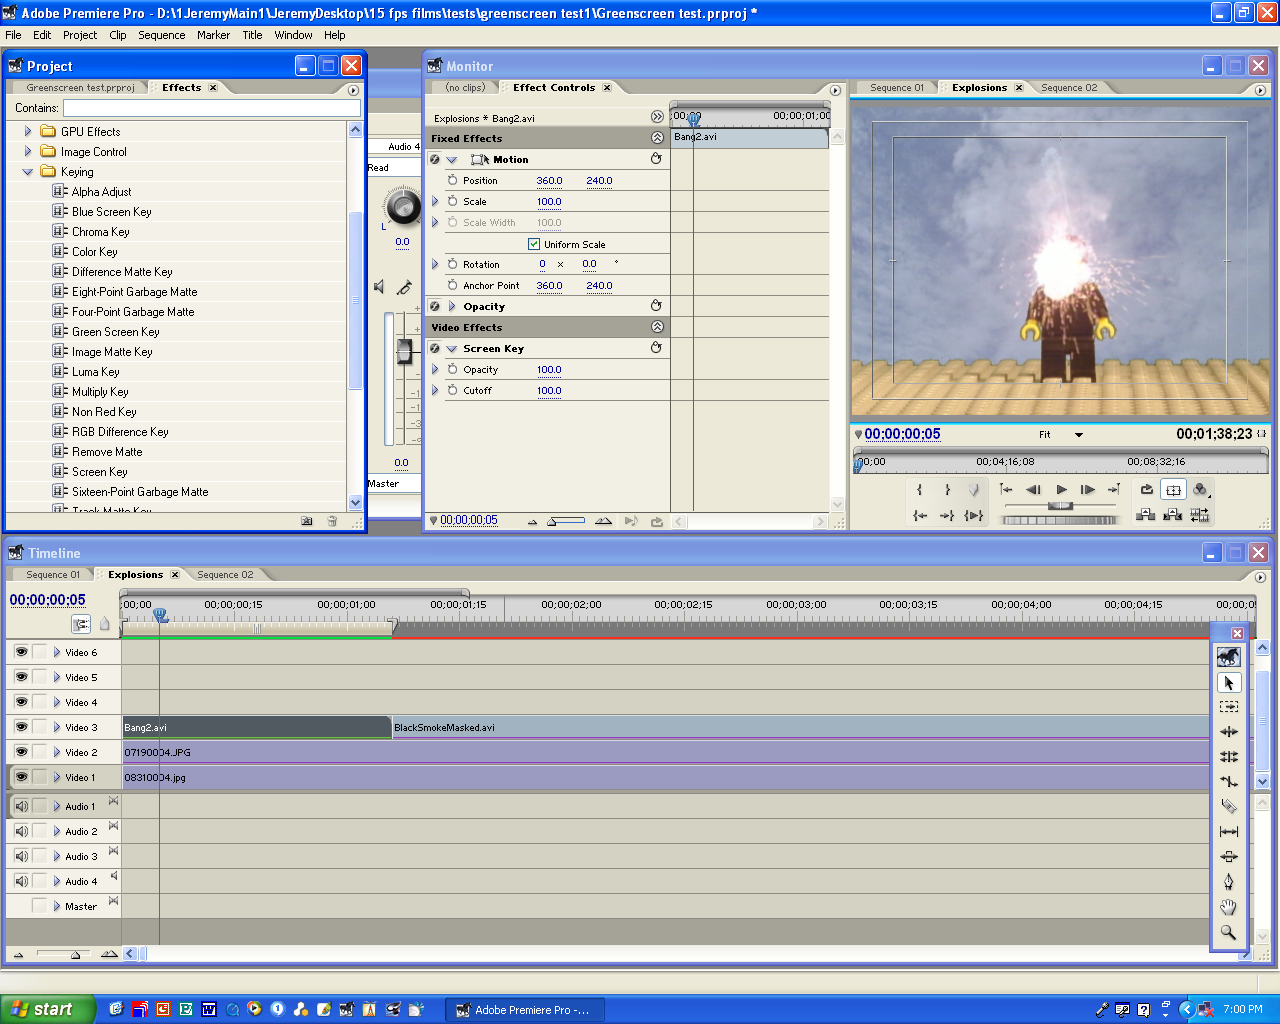Toggle Safe Margins display in Monitor

tap(1174, 490)
